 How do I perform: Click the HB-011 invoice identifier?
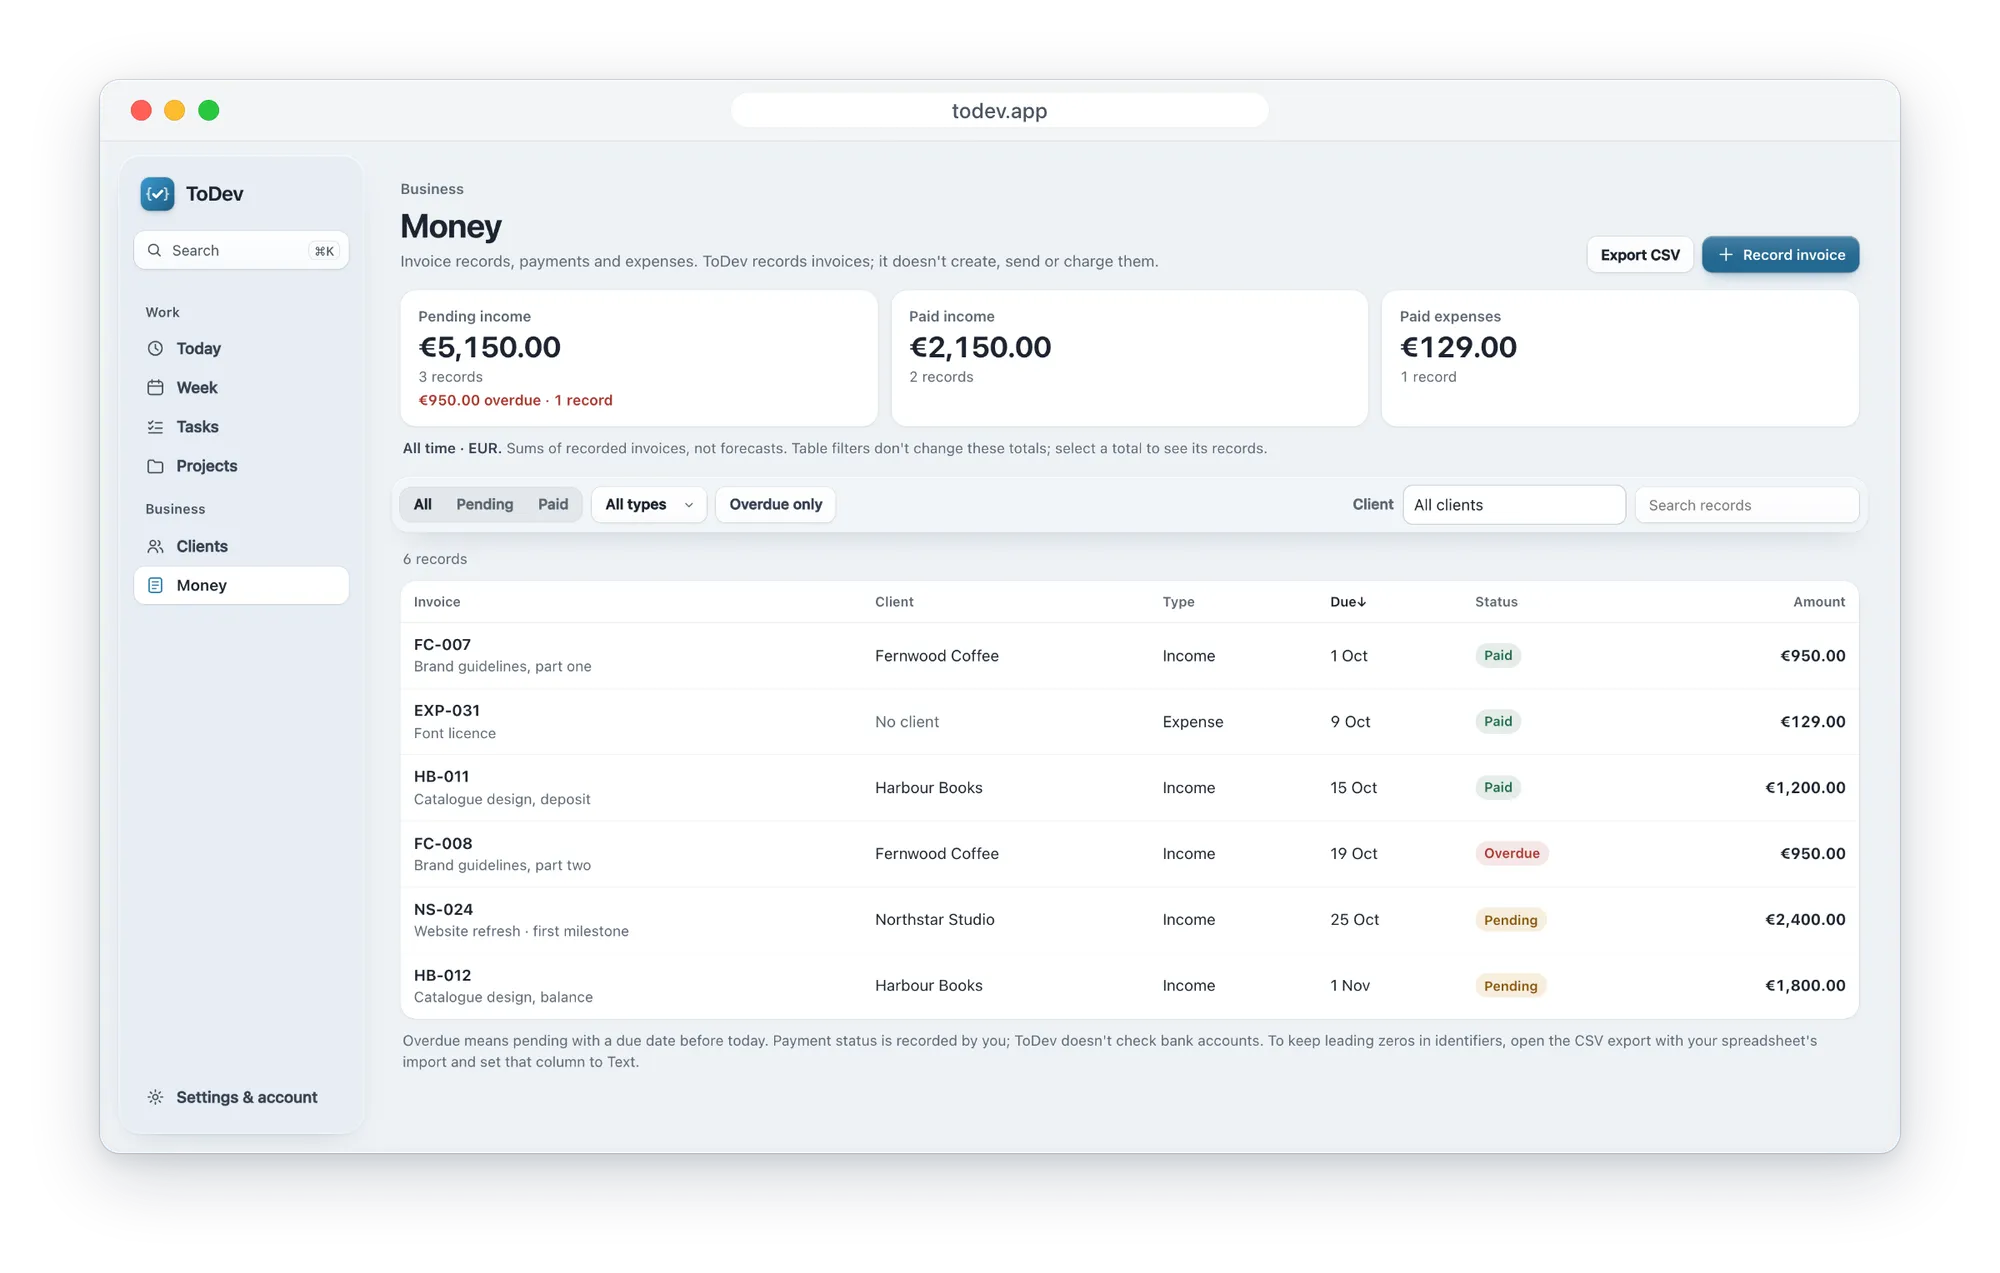click(x=441, y=776)
